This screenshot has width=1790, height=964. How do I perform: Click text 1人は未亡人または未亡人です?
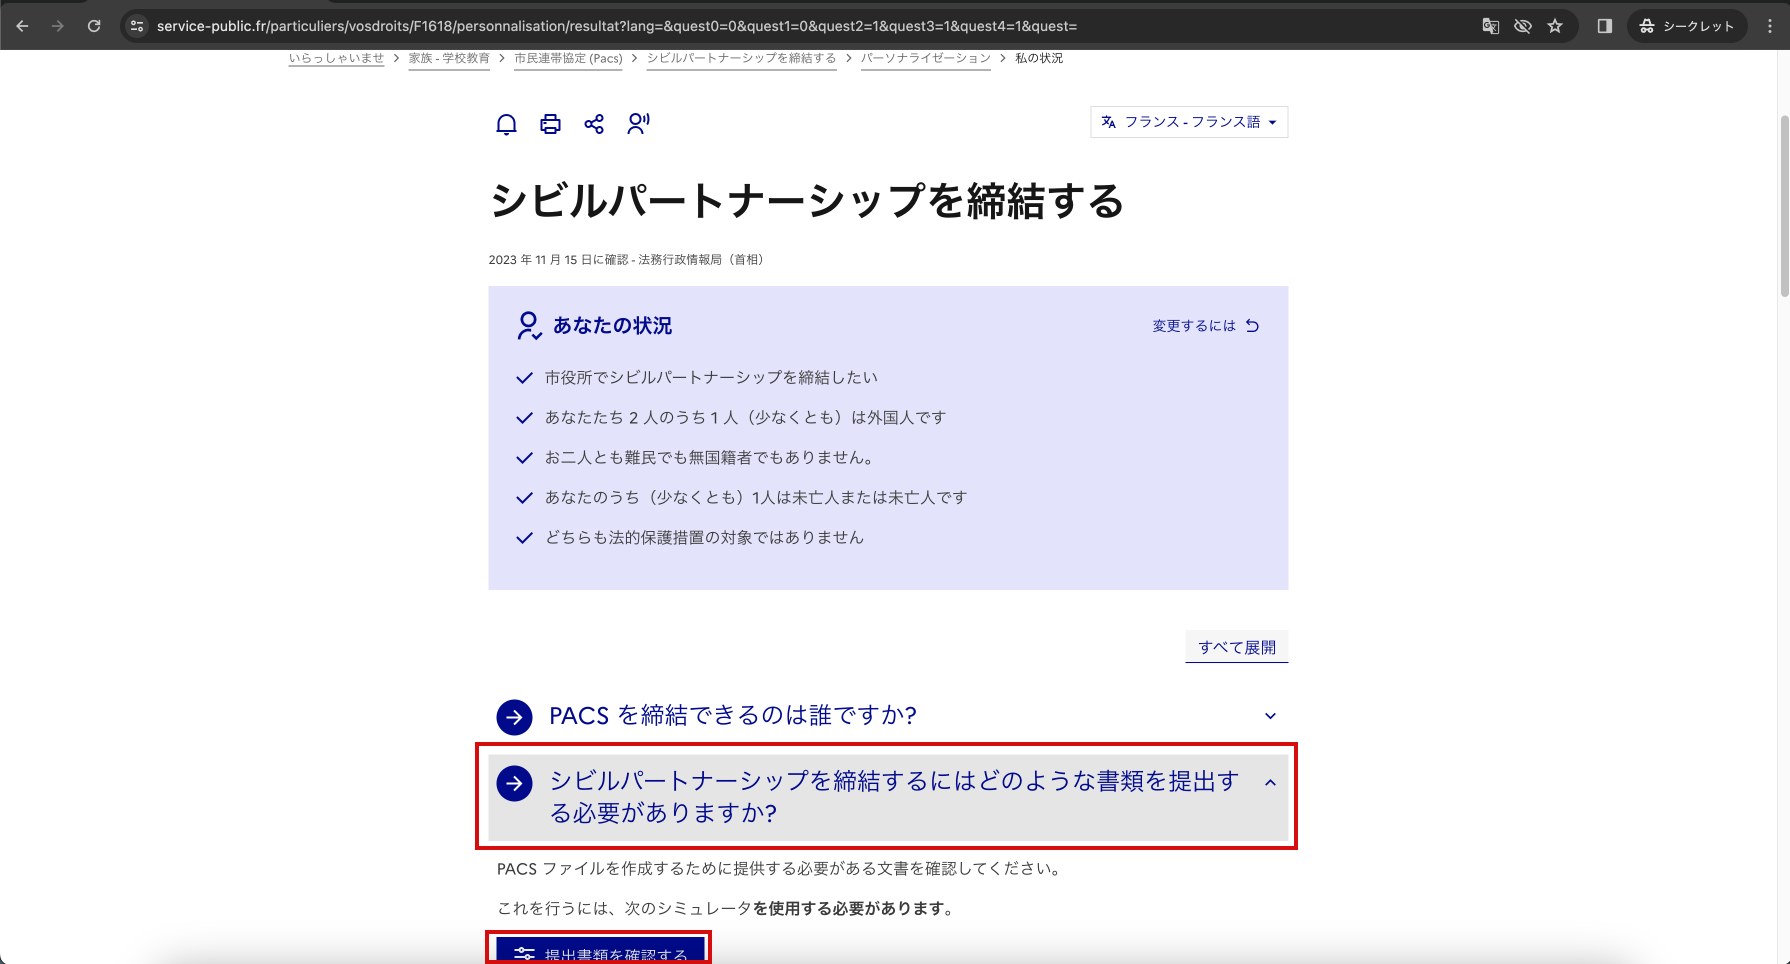(x=859, y=497)
